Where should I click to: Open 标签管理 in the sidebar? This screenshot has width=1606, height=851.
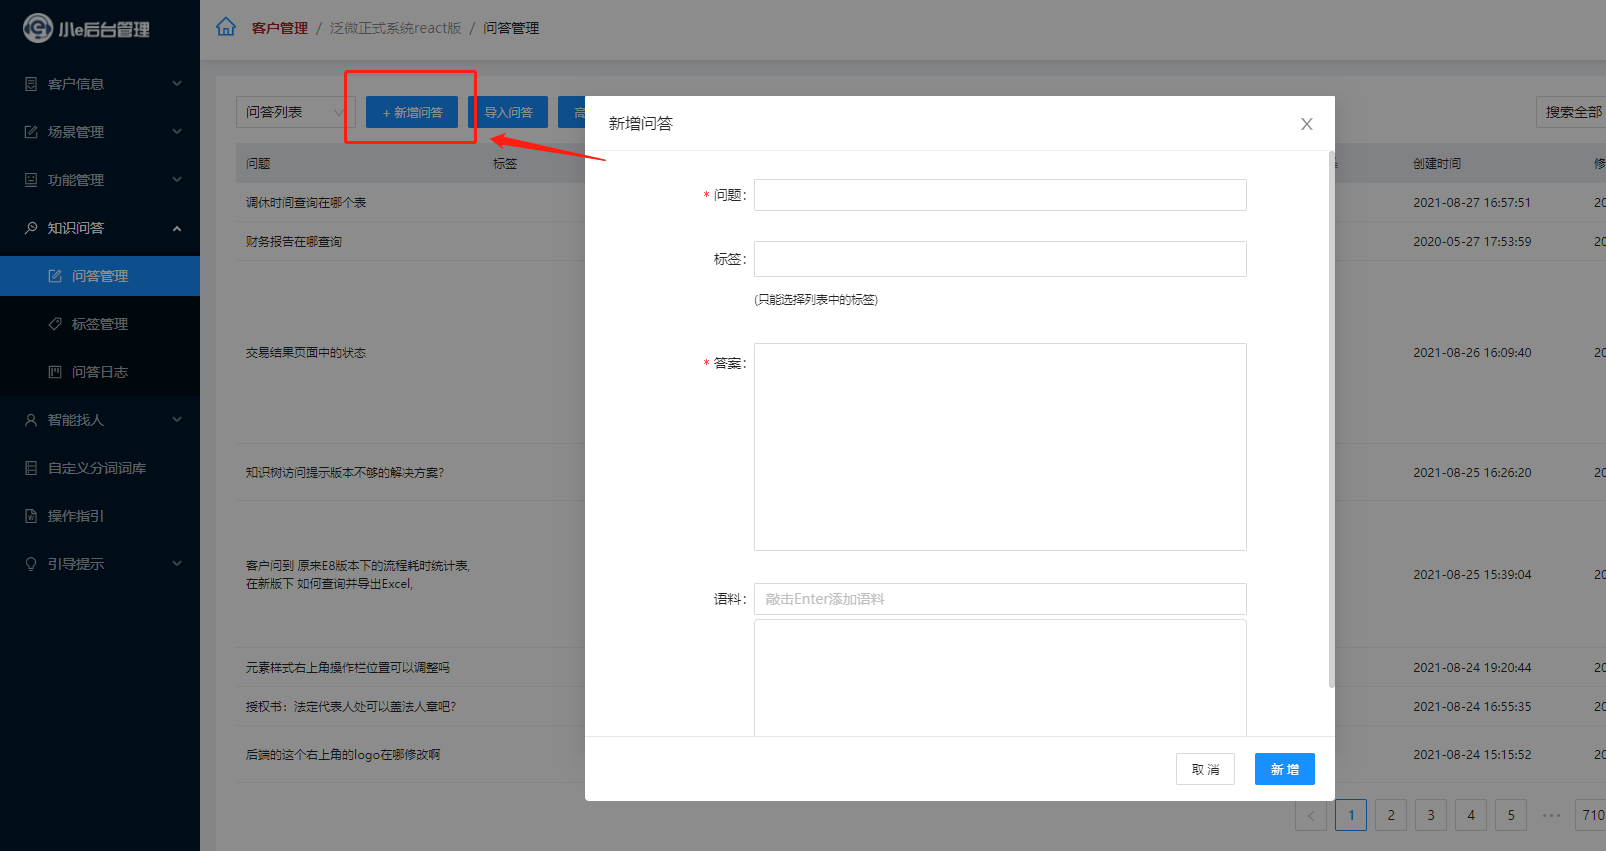click(x=100, y=324)
